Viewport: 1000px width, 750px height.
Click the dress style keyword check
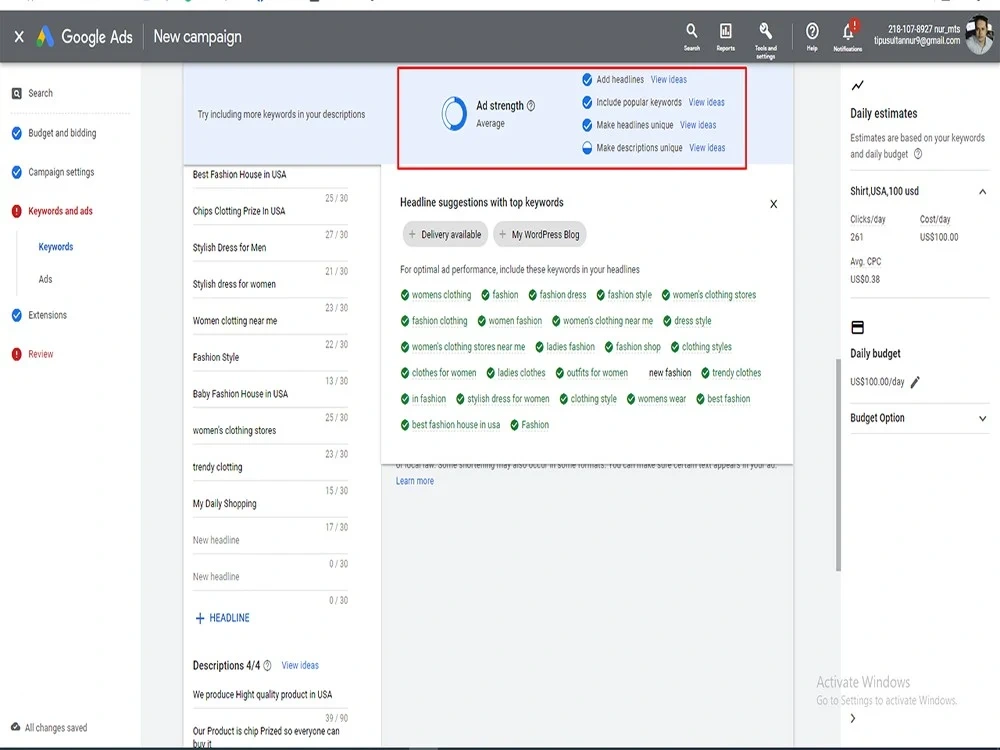pos(667,321)
